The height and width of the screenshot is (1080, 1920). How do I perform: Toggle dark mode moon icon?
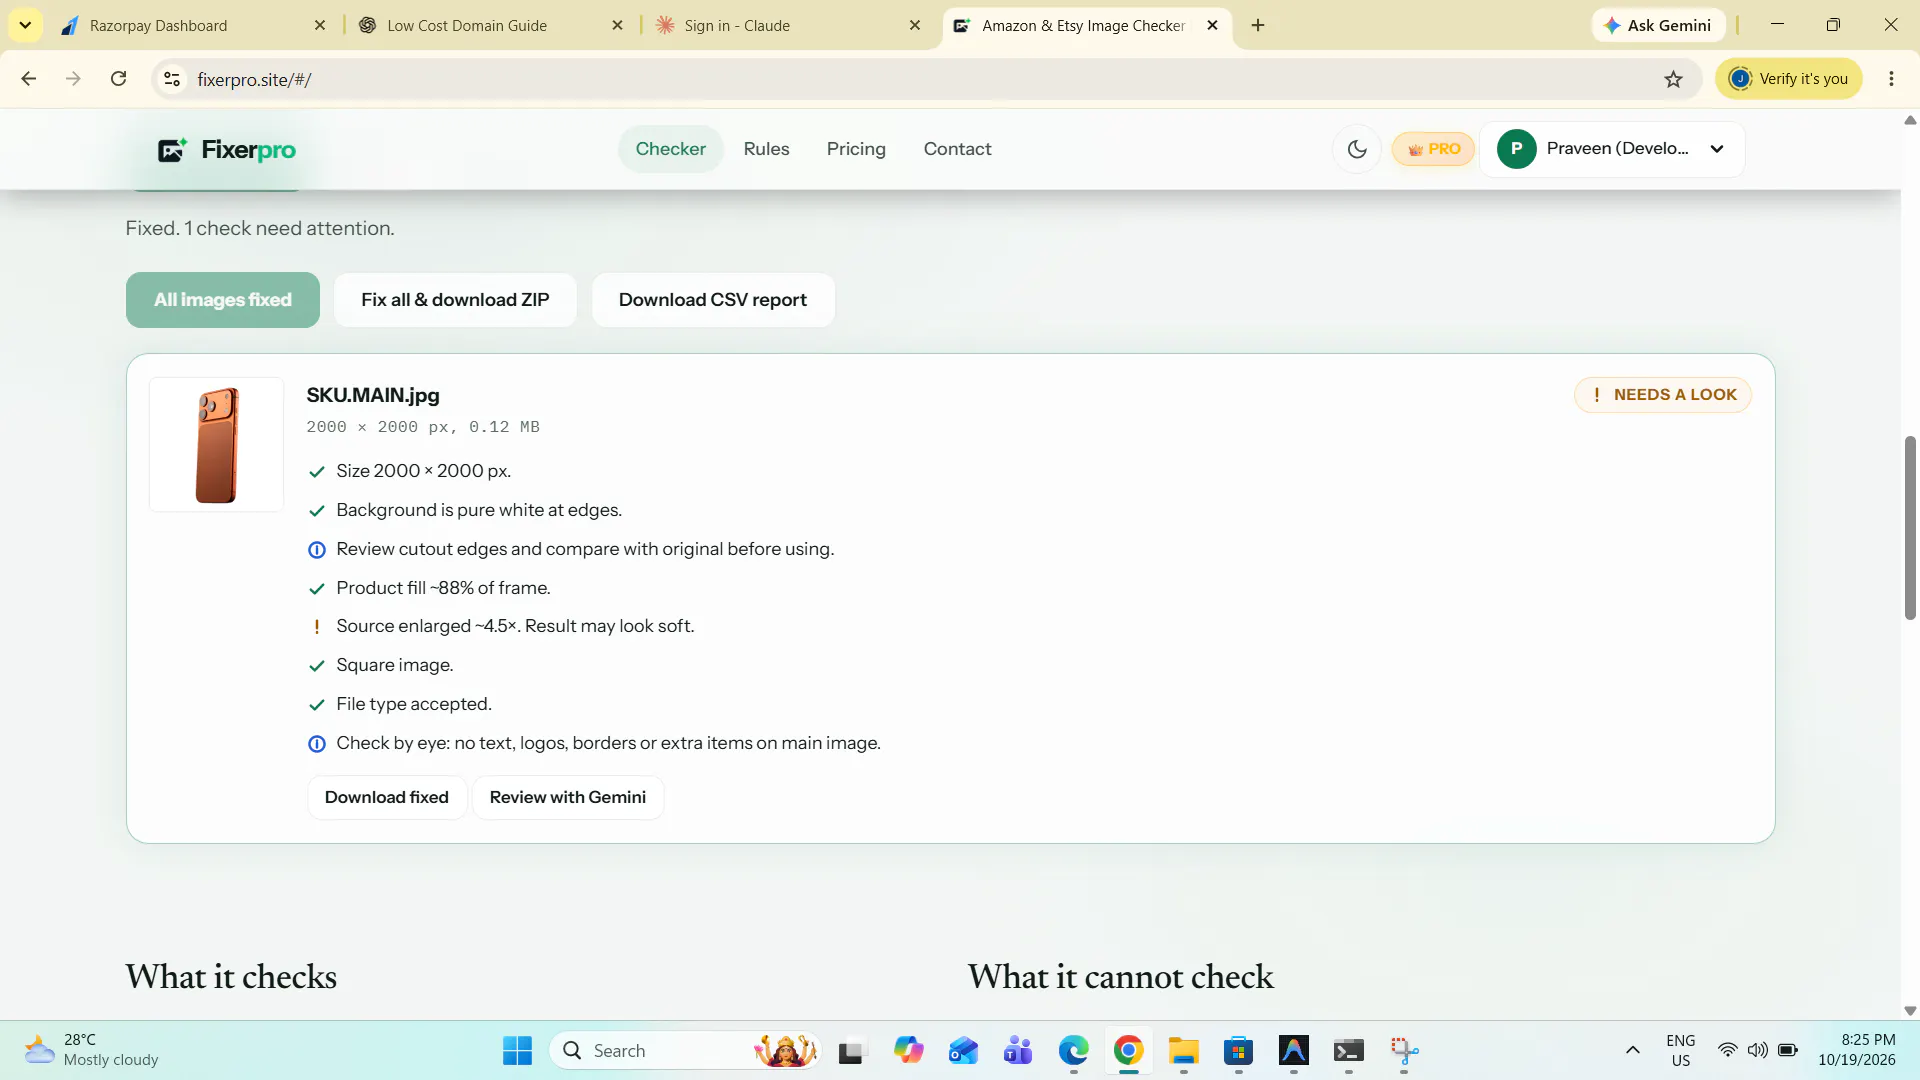tap(1357, 149)
